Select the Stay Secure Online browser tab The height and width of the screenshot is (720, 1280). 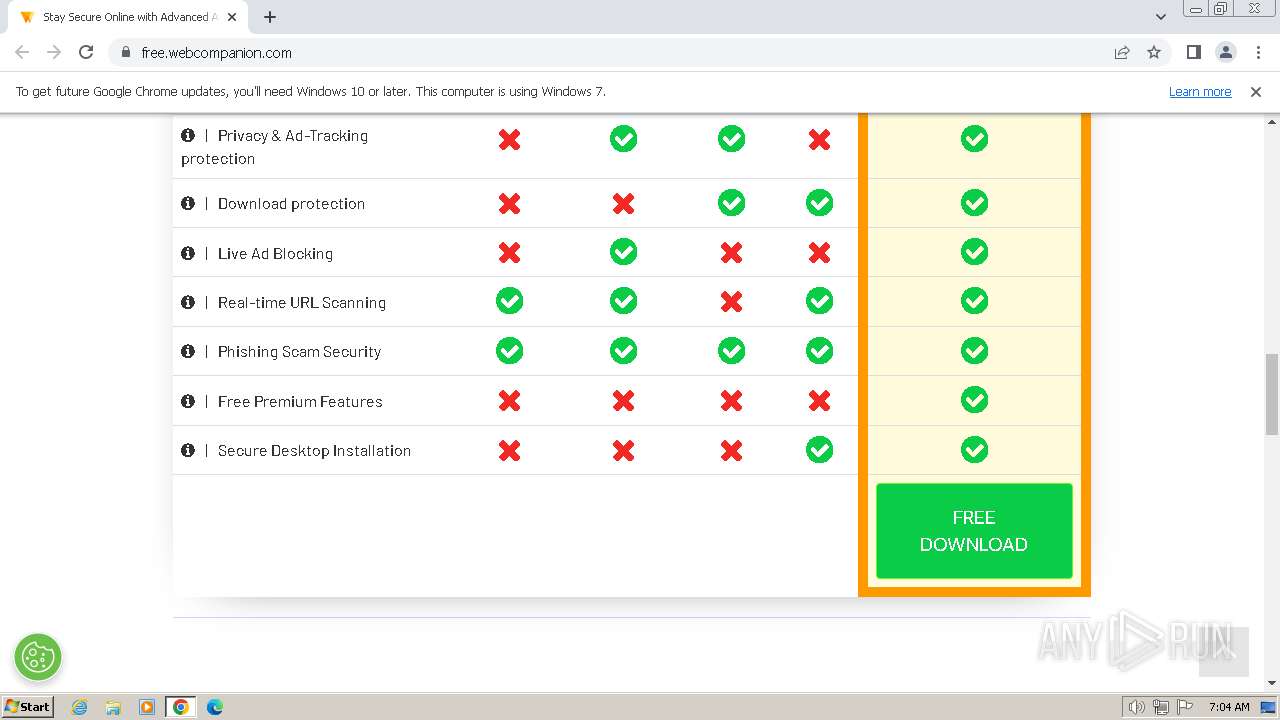pos(130,17)
